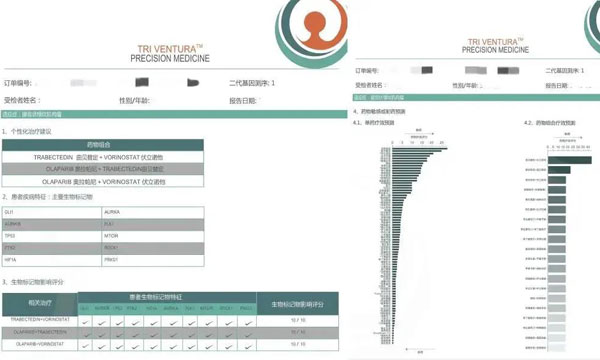Select the TRABECTEDIN + VORINOSTAT combination row
600x360 pixels.
[x=103, y=157]
